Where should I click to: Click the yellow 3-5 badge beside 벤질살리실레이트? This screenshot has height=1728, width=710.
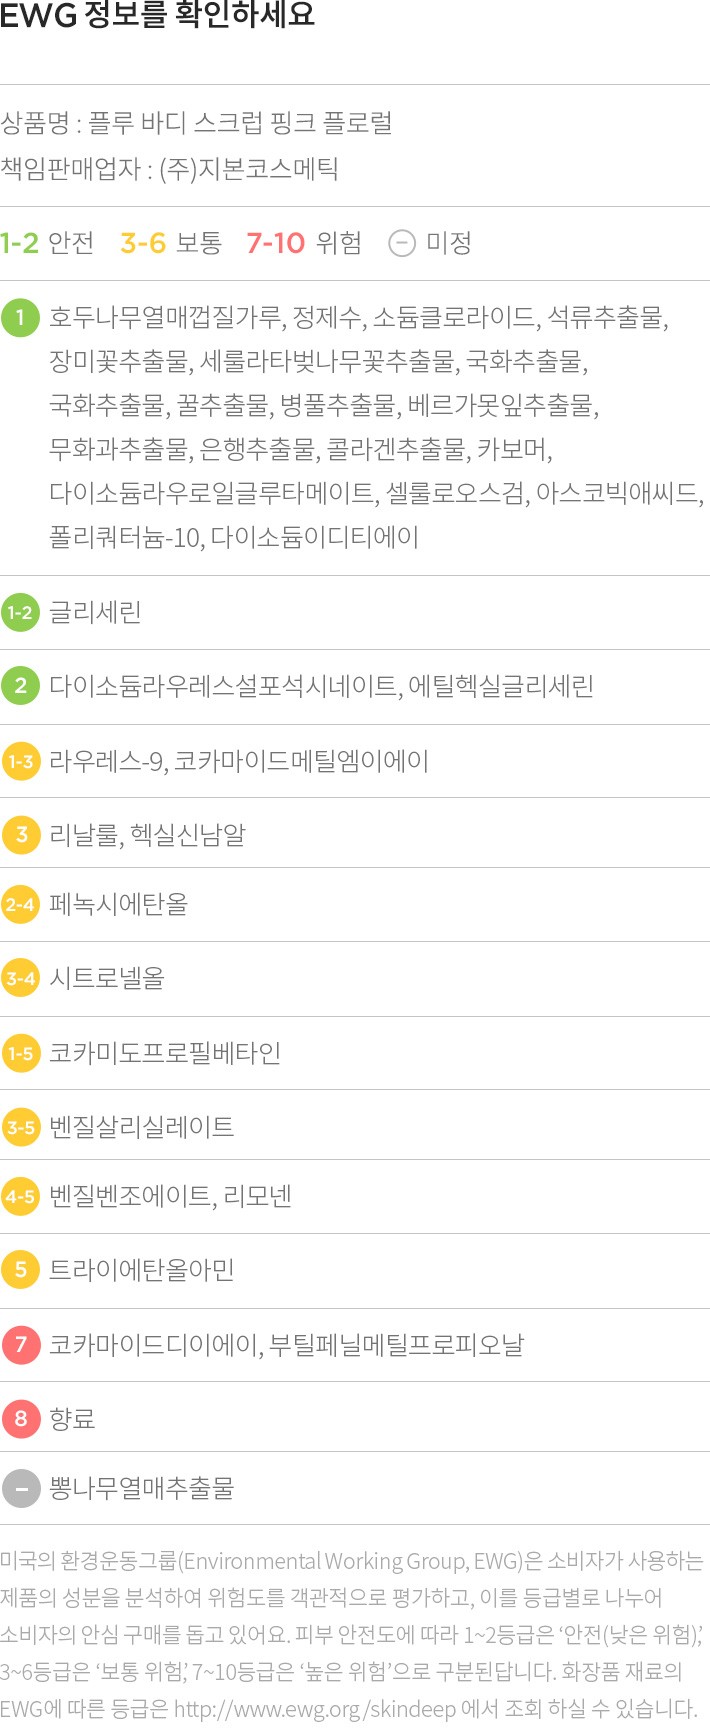tap(20, 1127)
